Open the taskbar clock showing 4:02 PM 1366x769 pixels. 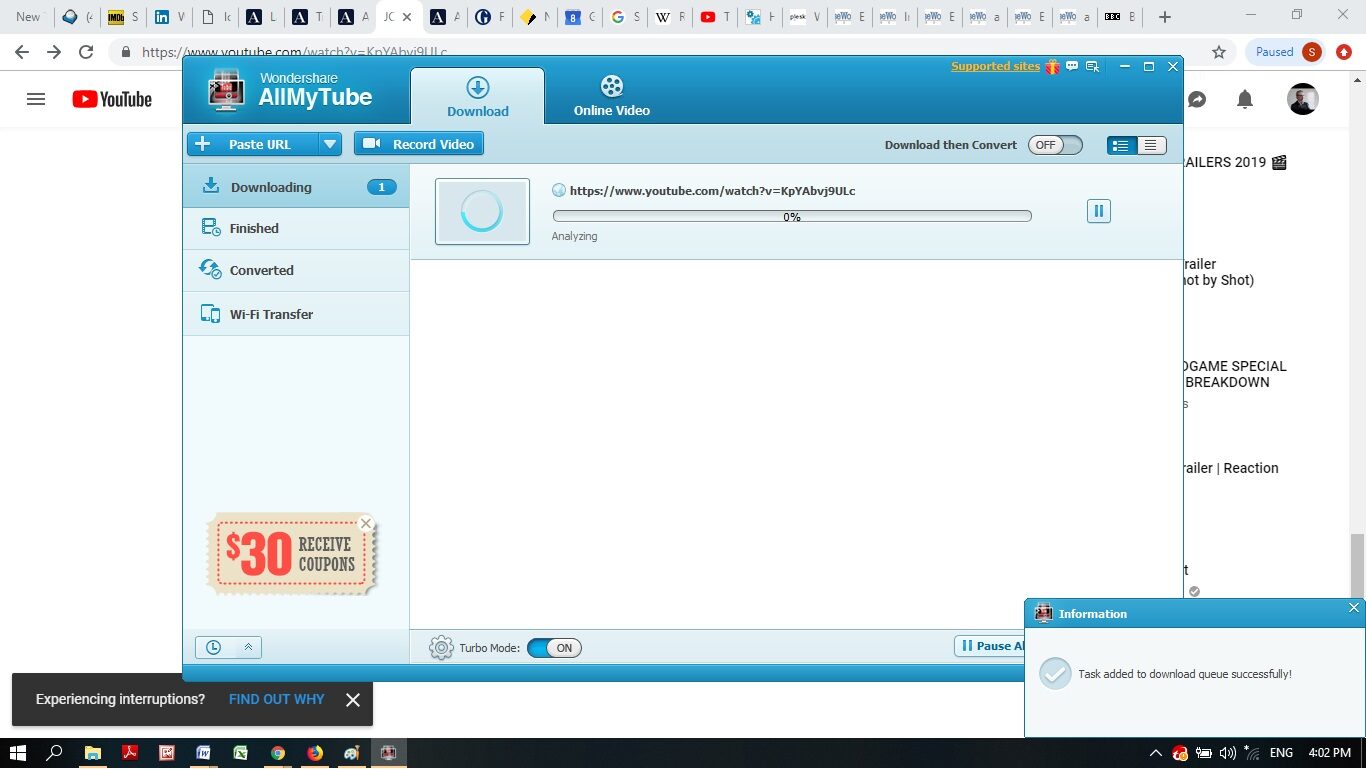[x=1328, y=753]
